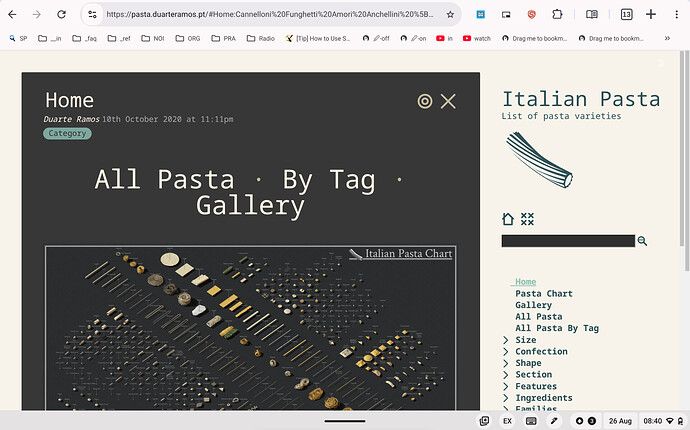Open Gallery in the sidebar menu

pos(533,305)
